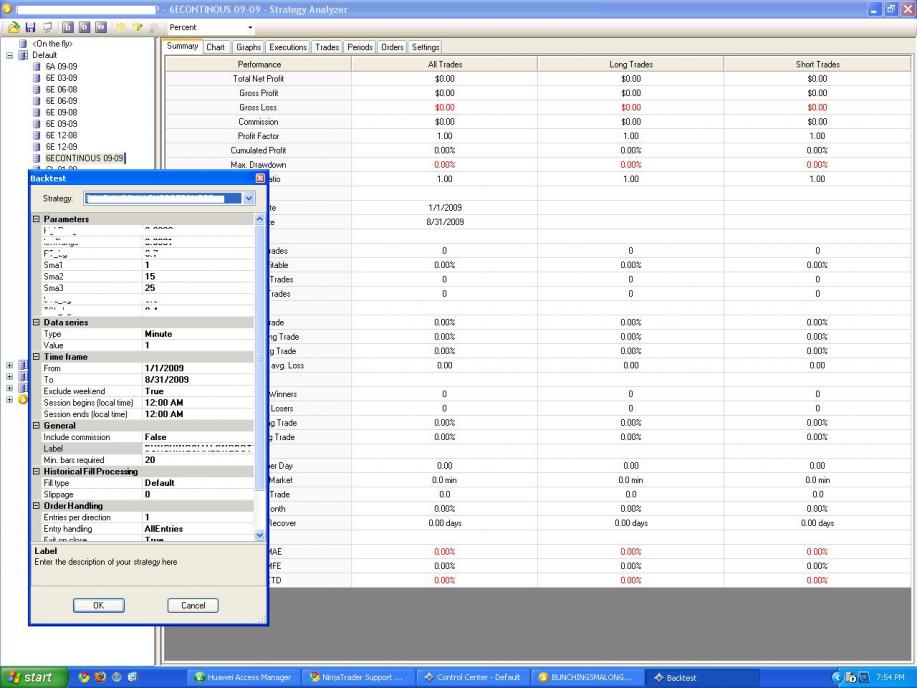Click the 'o' optimize toolbar button
This screenshot has height=688, width=917.
click(x=84, y=27)
